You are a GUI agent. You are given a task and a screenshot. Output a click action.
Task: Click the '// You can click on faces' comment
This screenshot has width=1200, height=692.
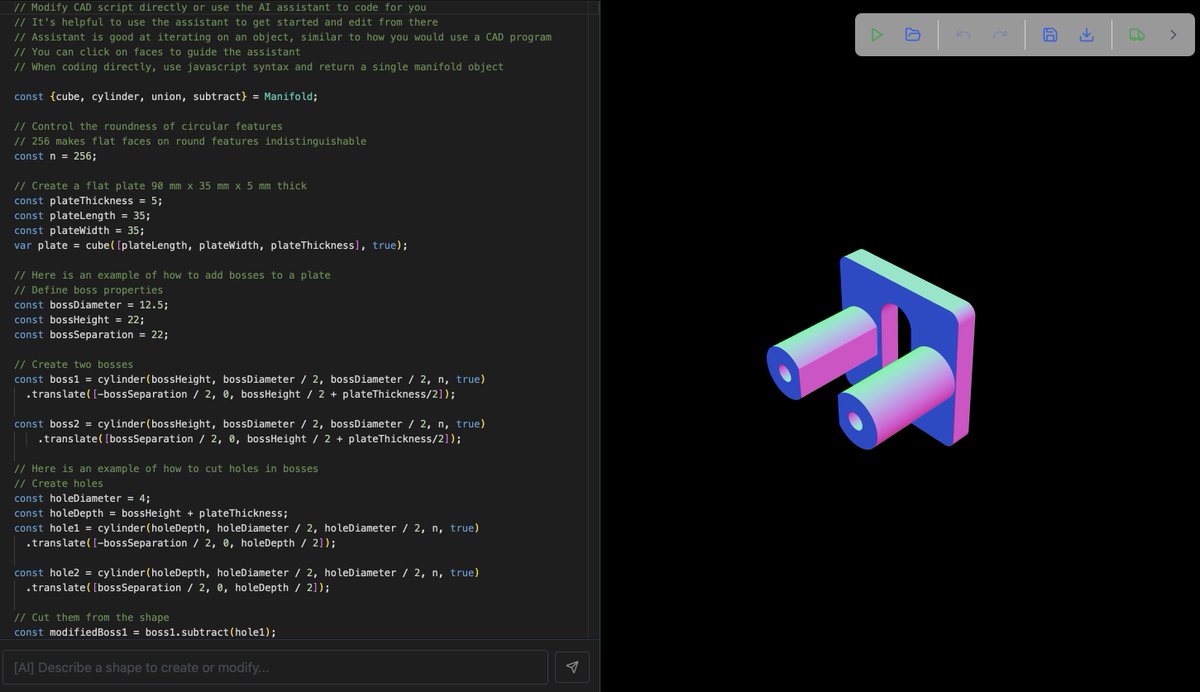[x=157, y=52]
